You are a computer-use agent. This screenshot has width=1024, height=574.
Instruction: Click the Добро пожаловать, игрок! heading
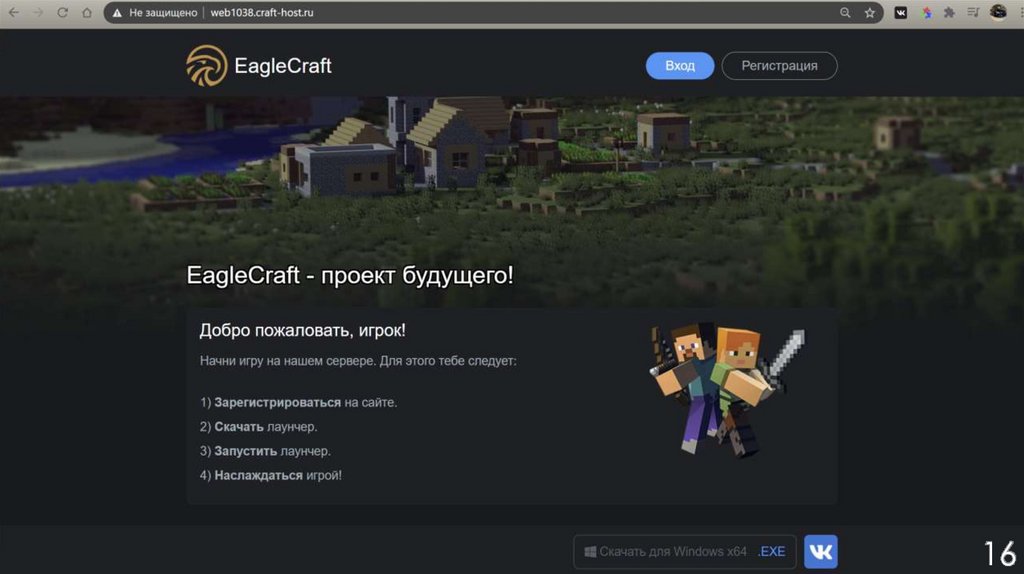tap(302, 330)
